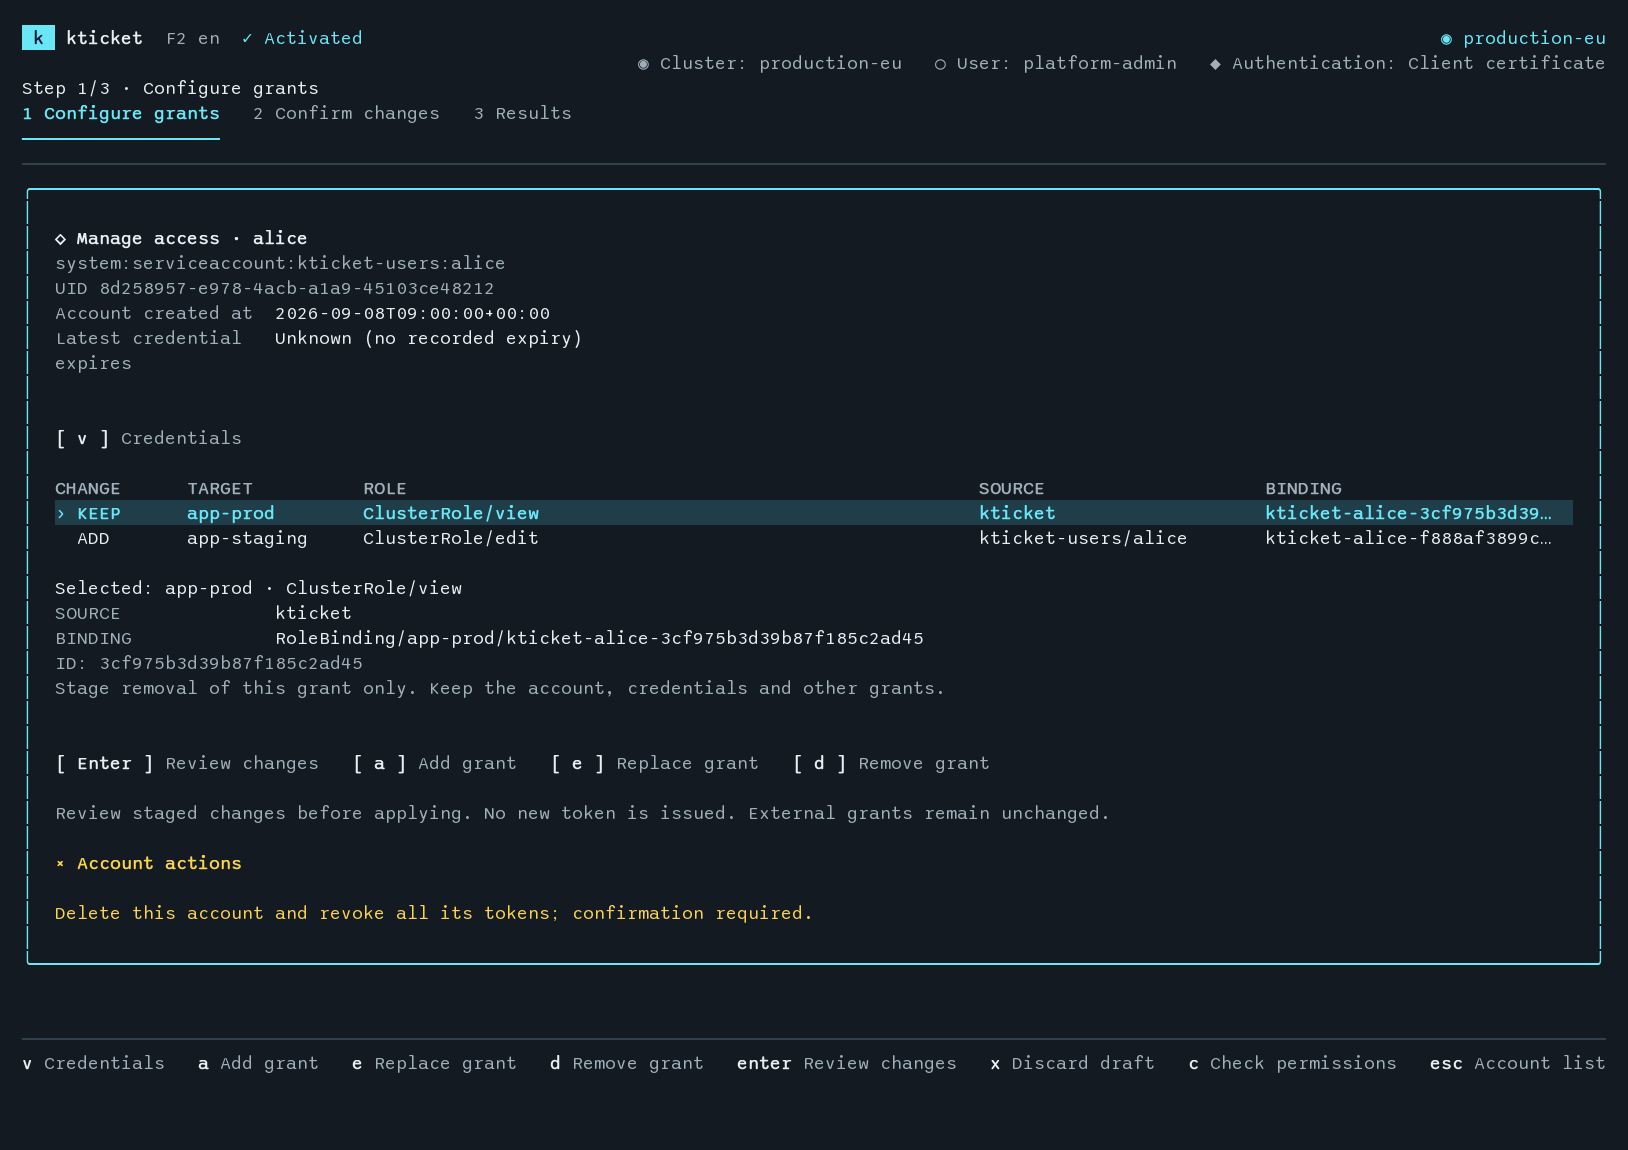Image resolution: width=1628 pixels, height=1150 pixels.
Task: Click Review changes in the bottom shortcut bar
Action: coord(847,1063)
